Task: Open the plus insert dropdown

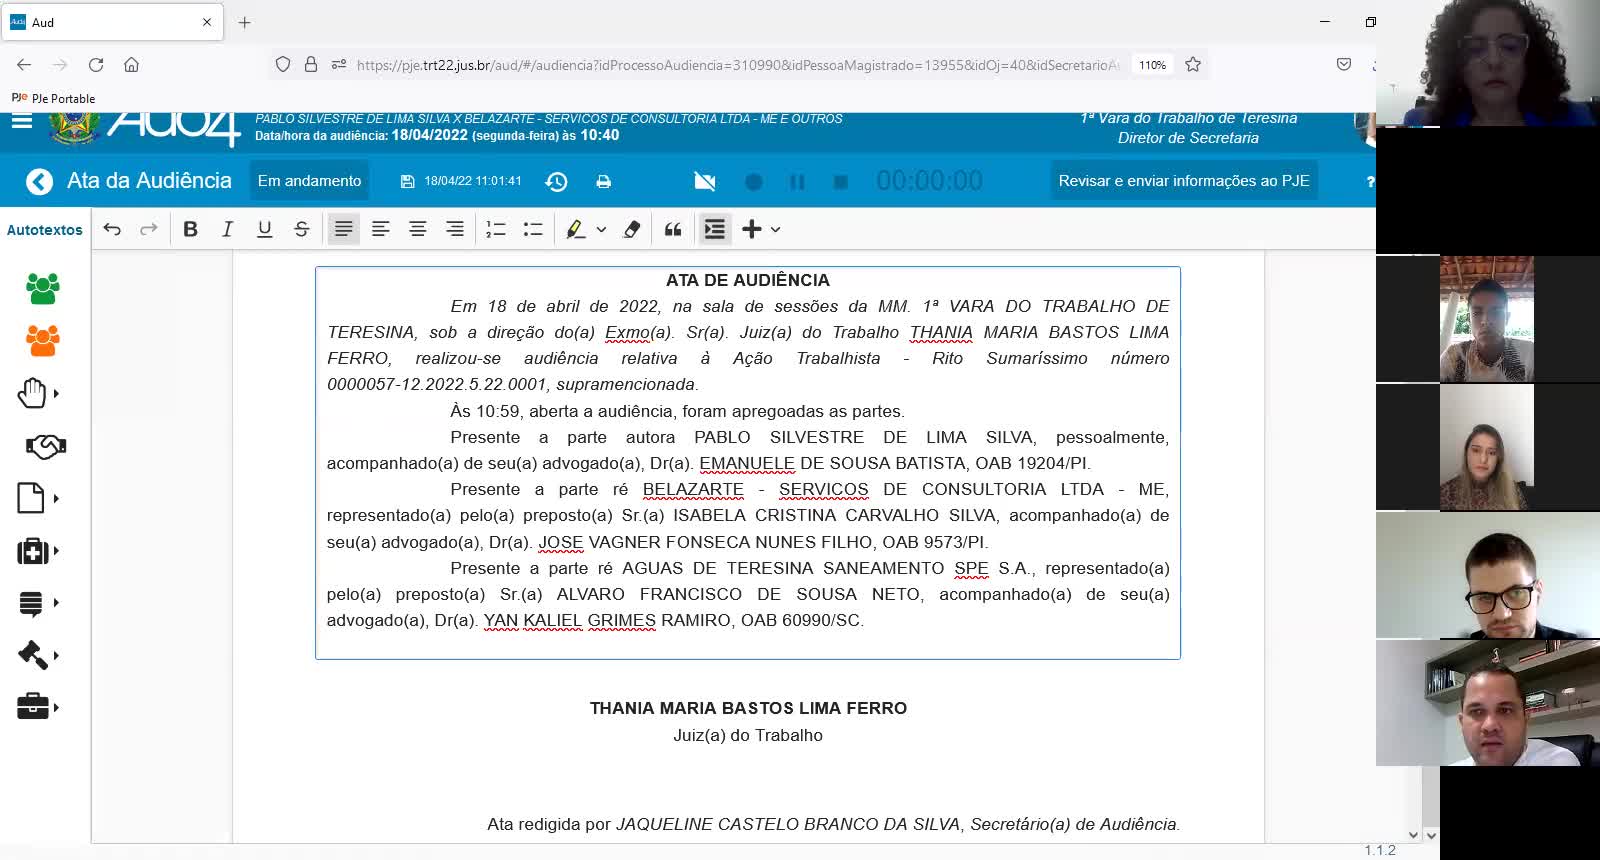Action: (x=761, y=229)
